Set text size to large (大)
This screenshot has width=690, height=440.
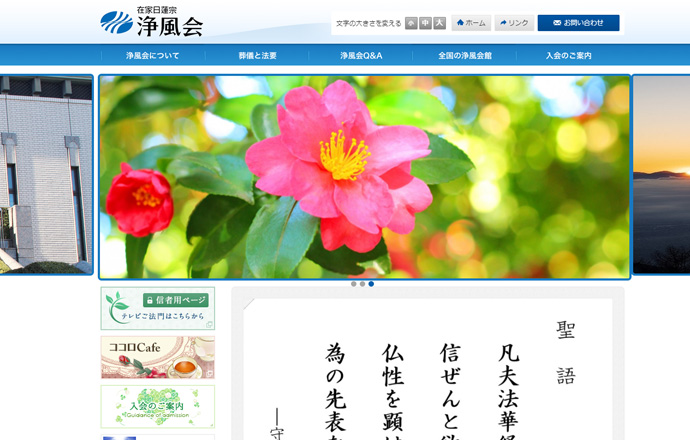(440, 23)
